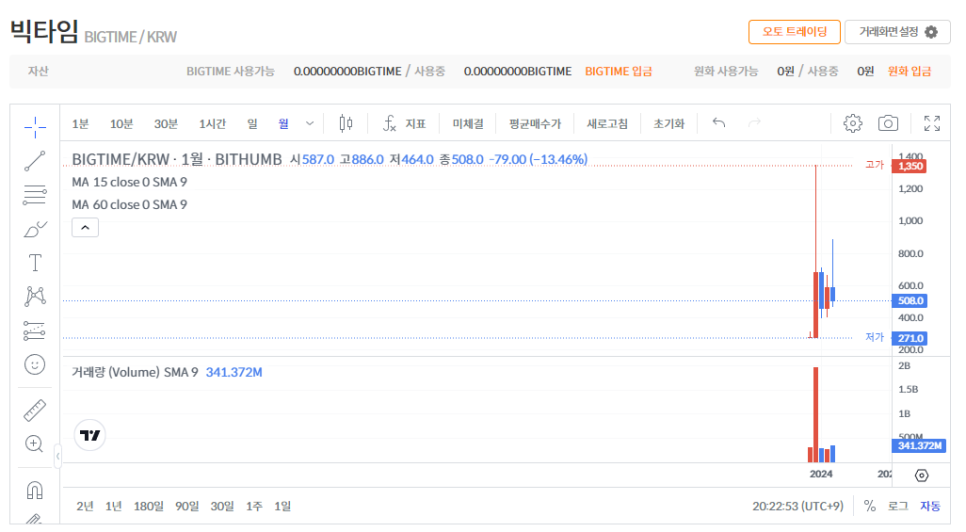The image size is (966, 532).
Task: Open the emoji icons tool
Action: [34, 365]
